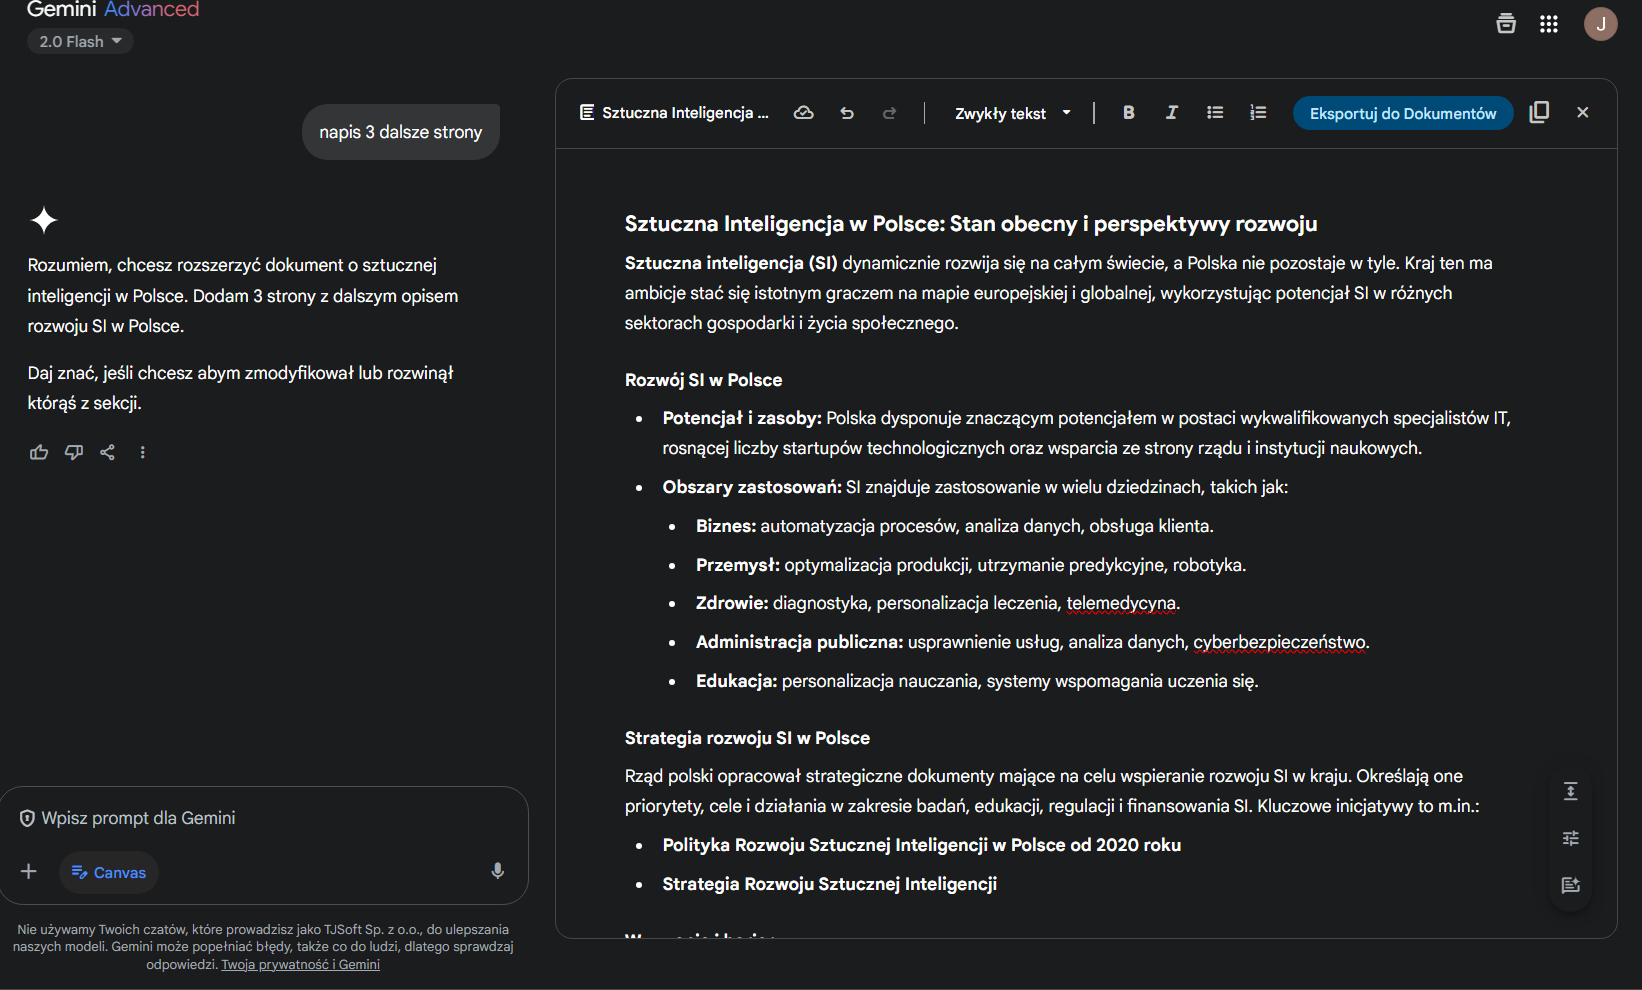The image size is (1642, 990).
Task: Click Eksportuj do Dokumentów
Action: pos(1402,113)
